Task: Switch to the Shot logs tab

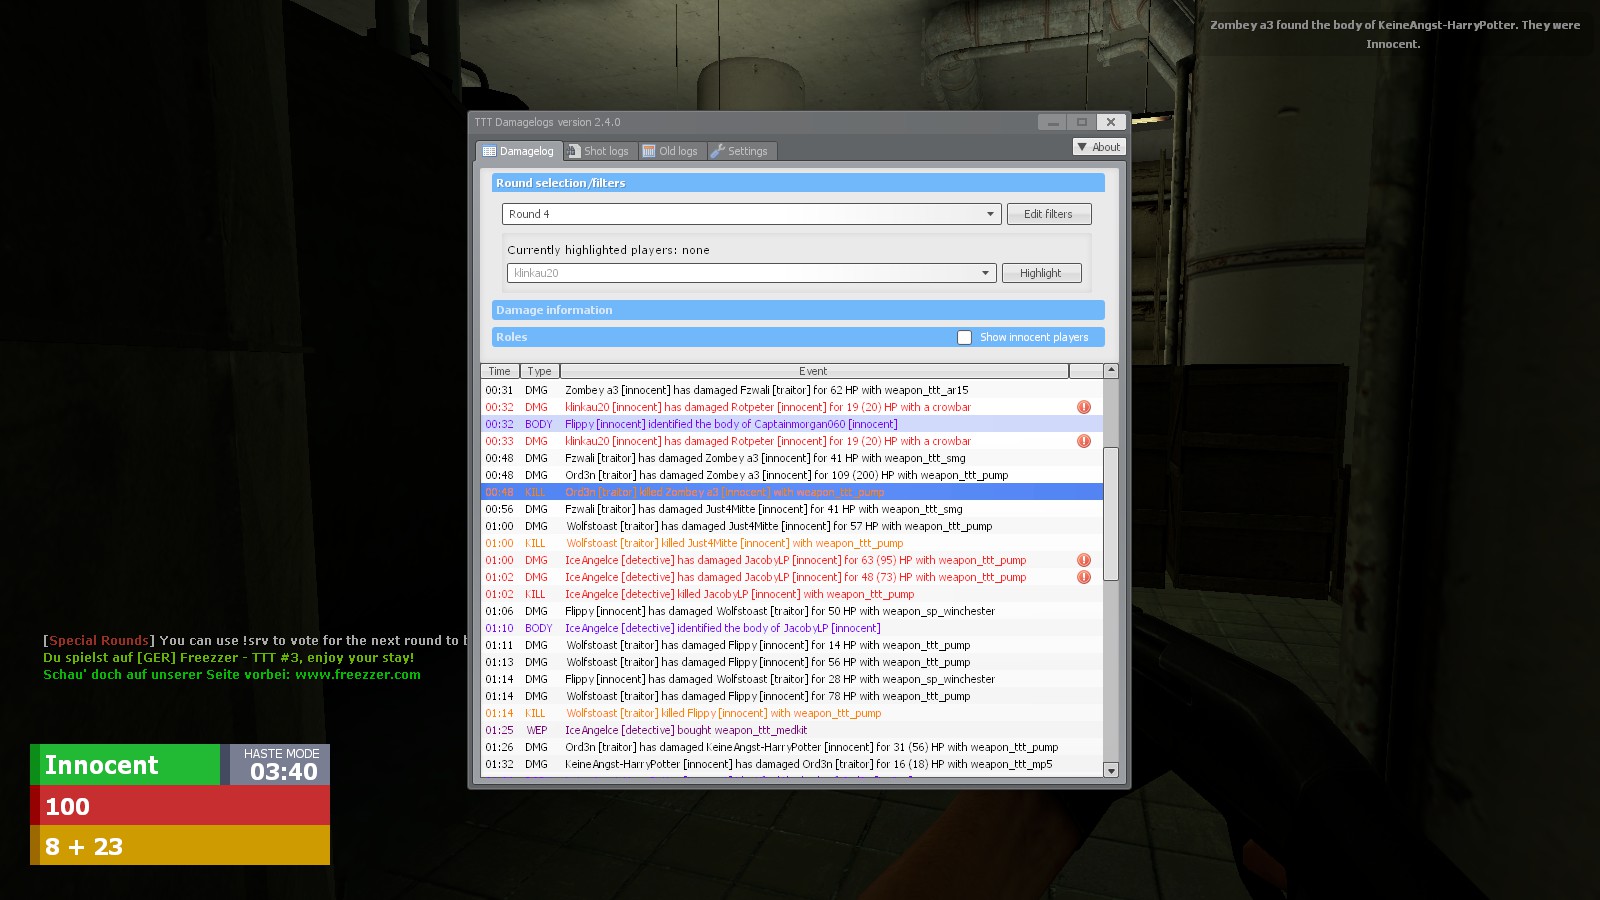Action: (x=598, y=151)
